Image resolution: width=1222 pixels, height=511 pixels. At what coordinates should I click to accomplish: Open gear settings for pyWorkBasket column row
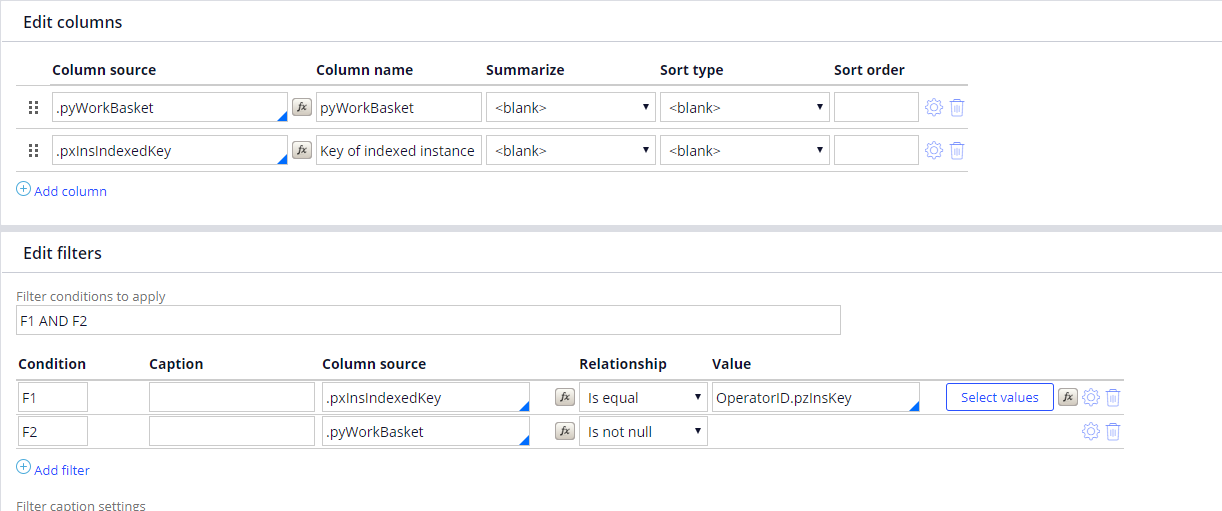(x=934, y=107)
